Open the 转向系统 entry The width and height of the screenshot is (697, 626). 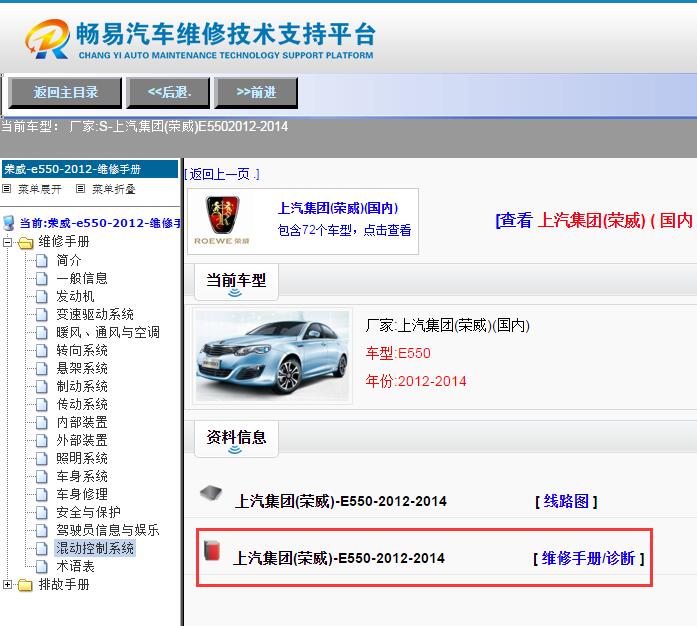coord(82,350)
